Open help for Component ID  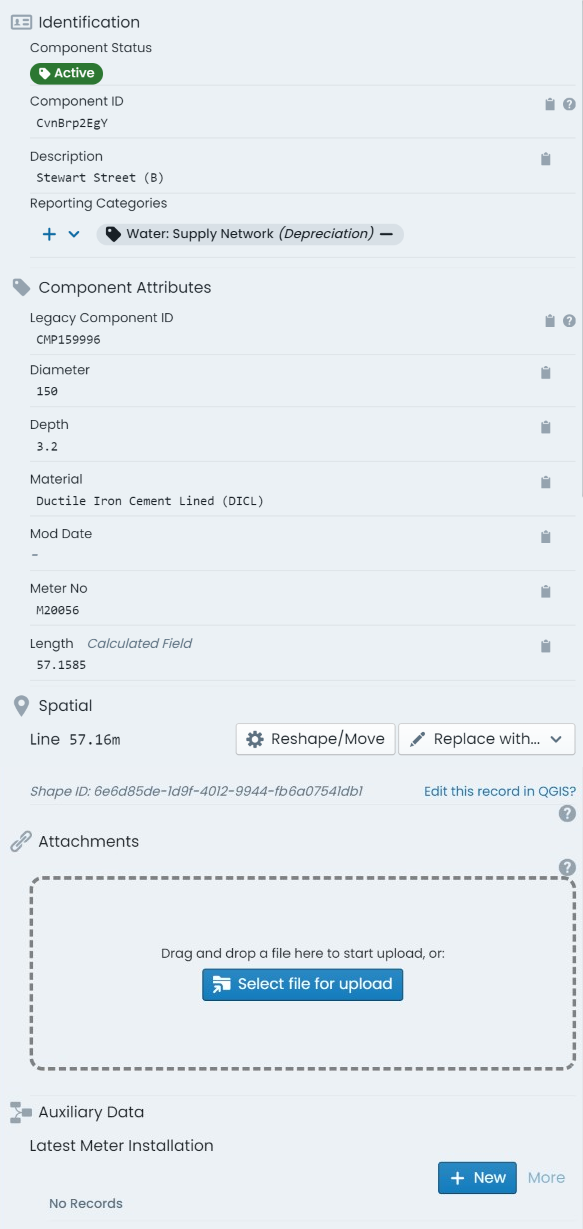[569, 104]
